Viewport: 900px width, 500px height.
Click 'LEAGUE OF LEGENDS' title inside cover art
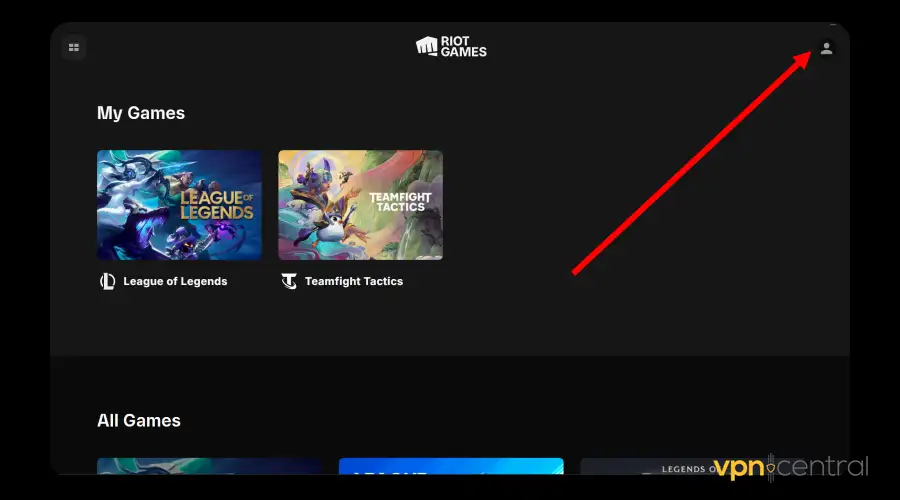point(217,198)
